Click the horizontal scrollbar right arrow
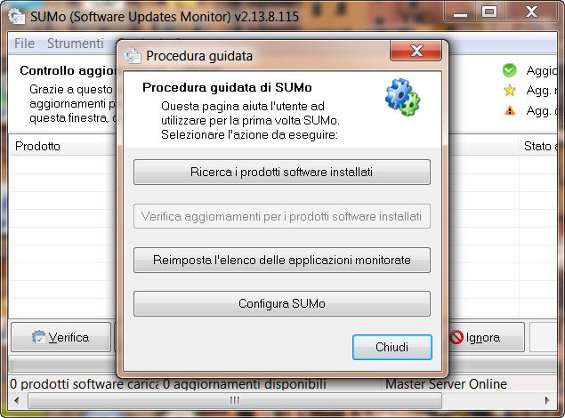This screenshot has height=418, width=565. 547,400
